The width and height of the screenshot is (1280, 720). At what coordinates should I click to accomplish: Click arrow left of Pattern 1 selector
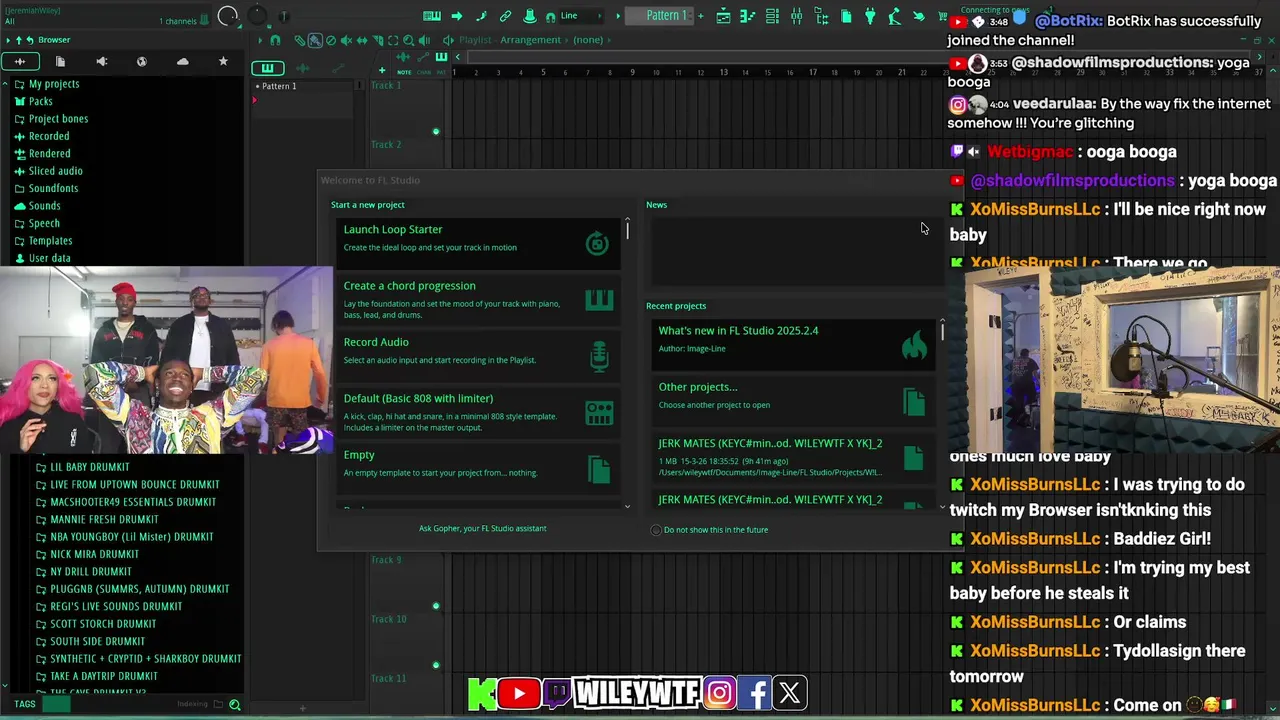618,16
